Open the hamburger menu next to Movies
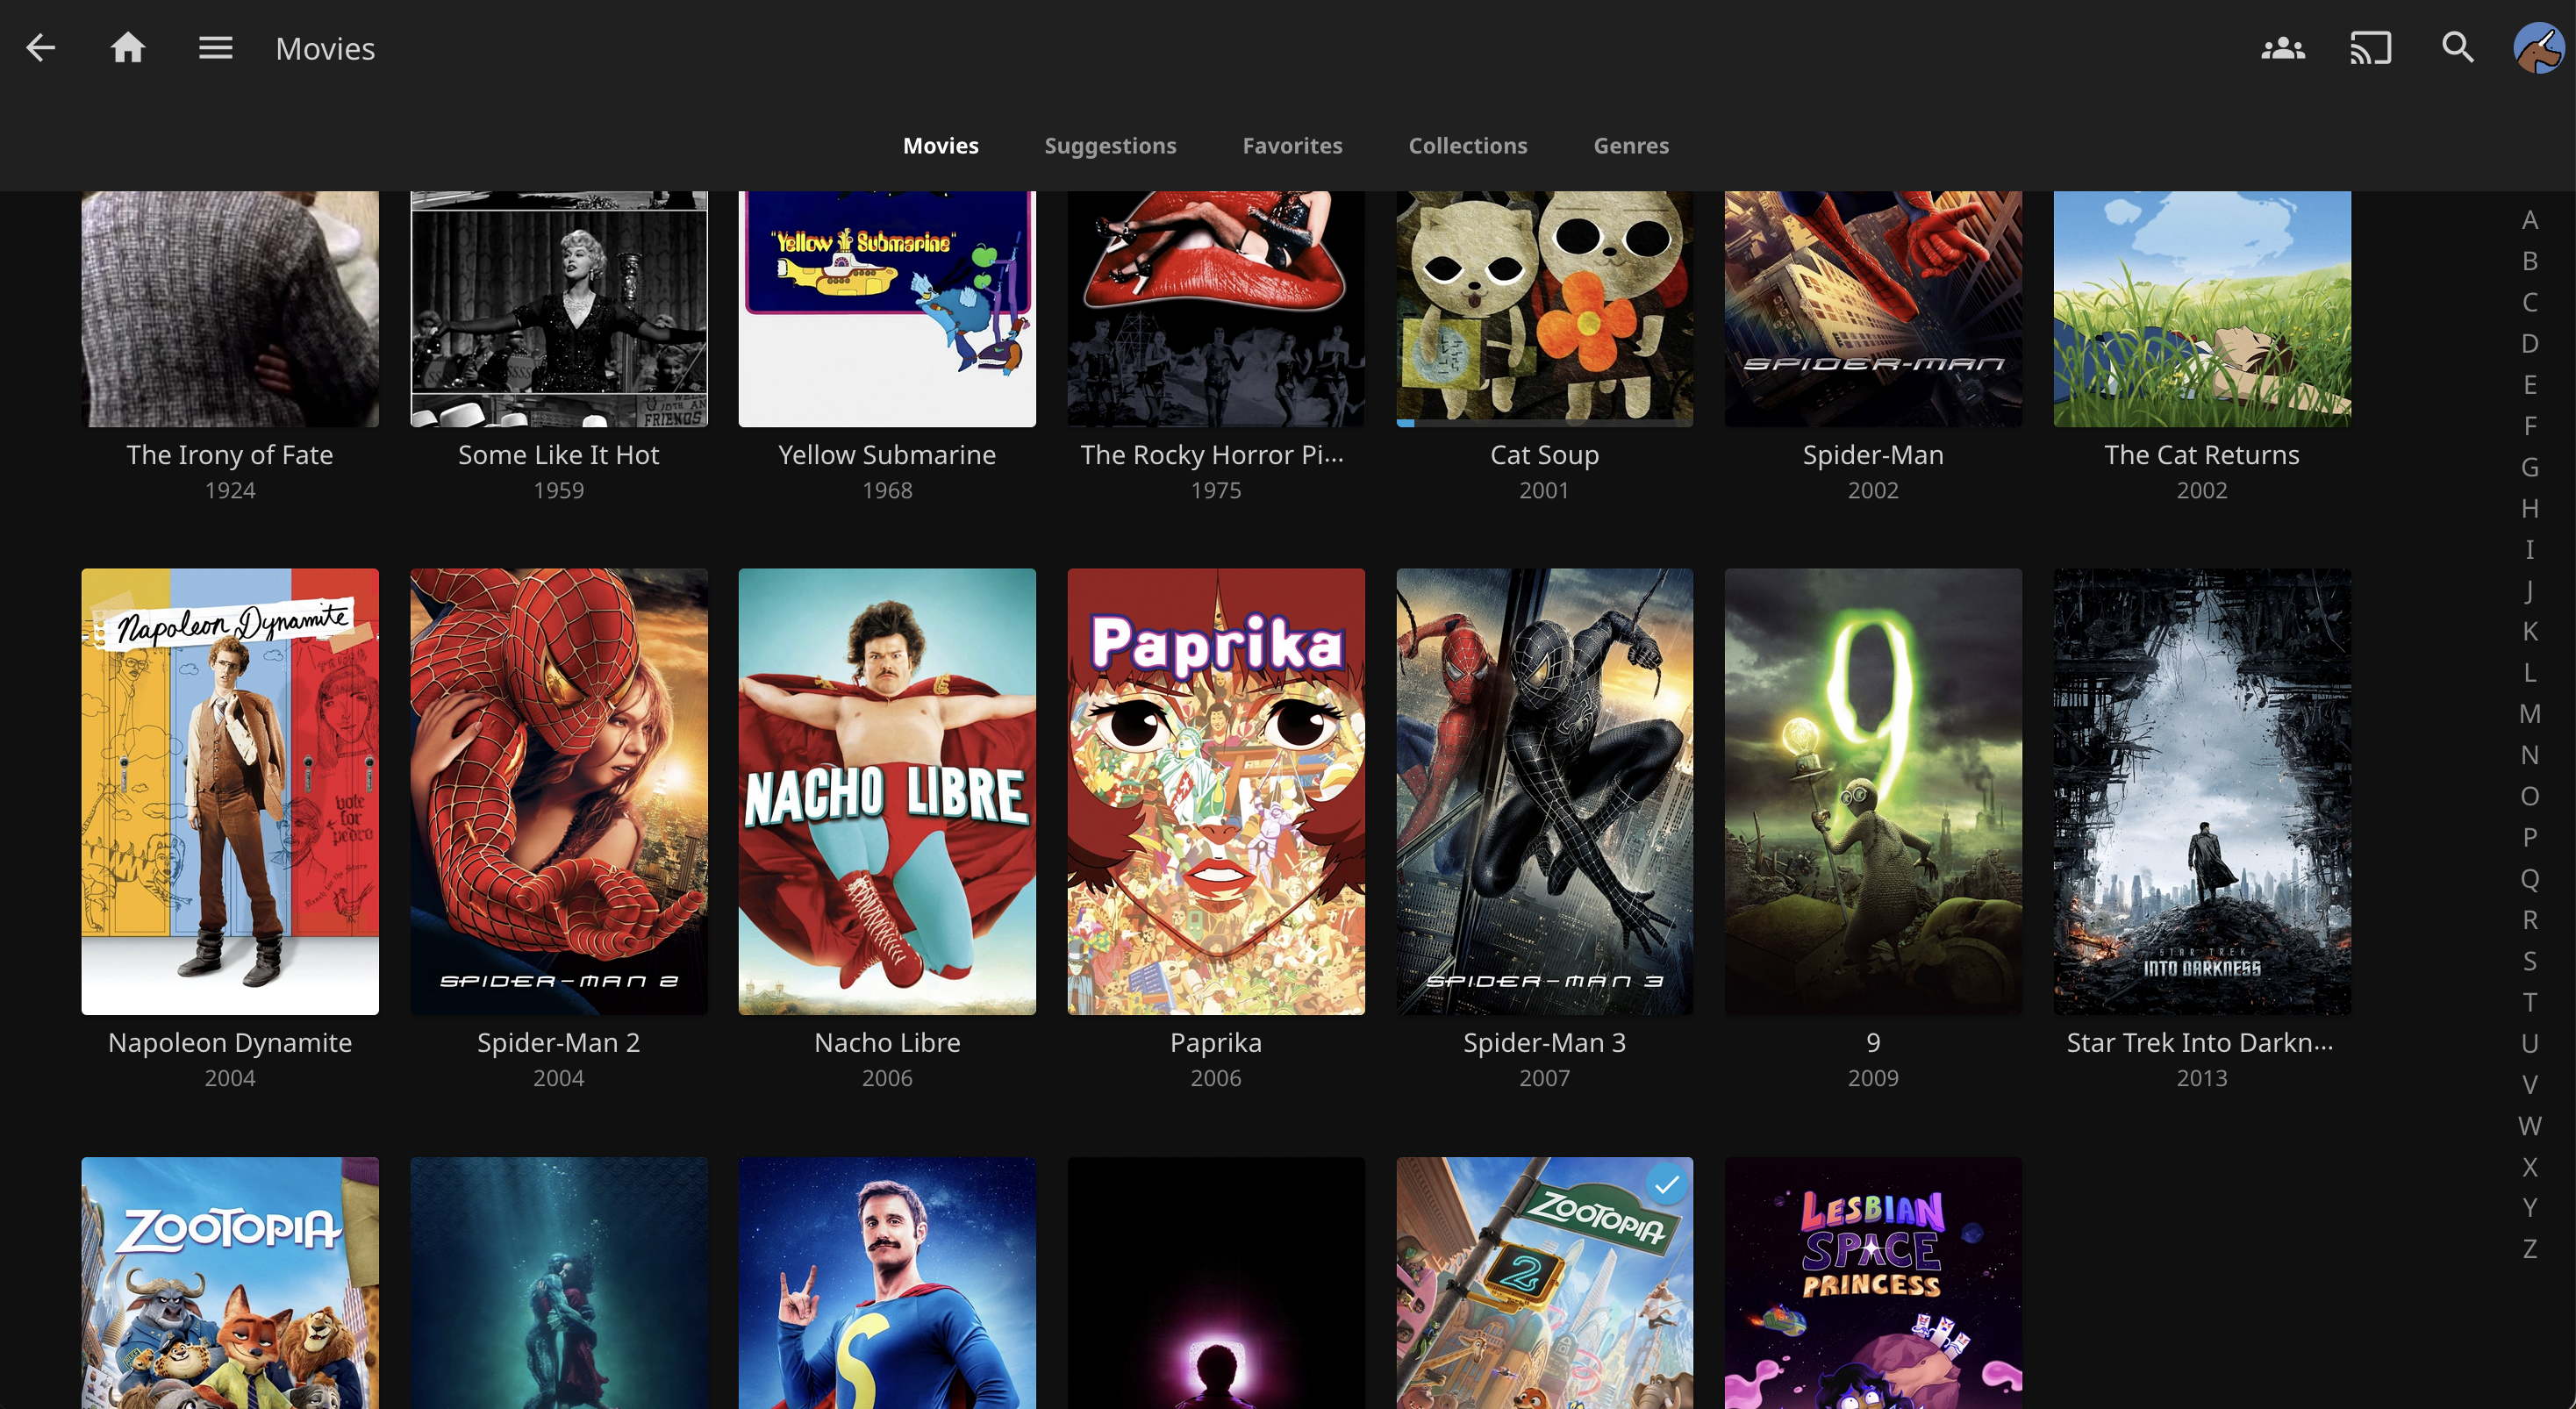The image size is (2576, 1409). tap(214, 47)
